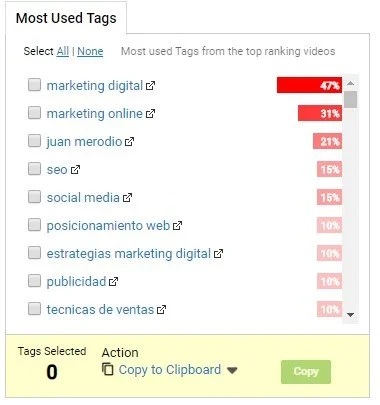The width and height of the screenshot is (380, 405).
Task: Click the clipboard icon next to Copy to Clipboard
Action: (x=107, y=369)
